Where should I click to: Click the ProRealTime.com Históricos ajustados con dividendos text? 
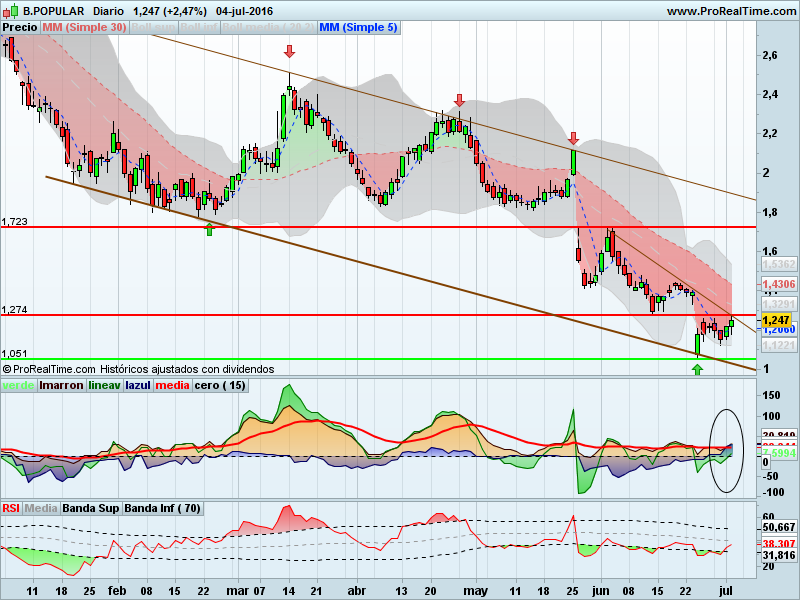138,369
